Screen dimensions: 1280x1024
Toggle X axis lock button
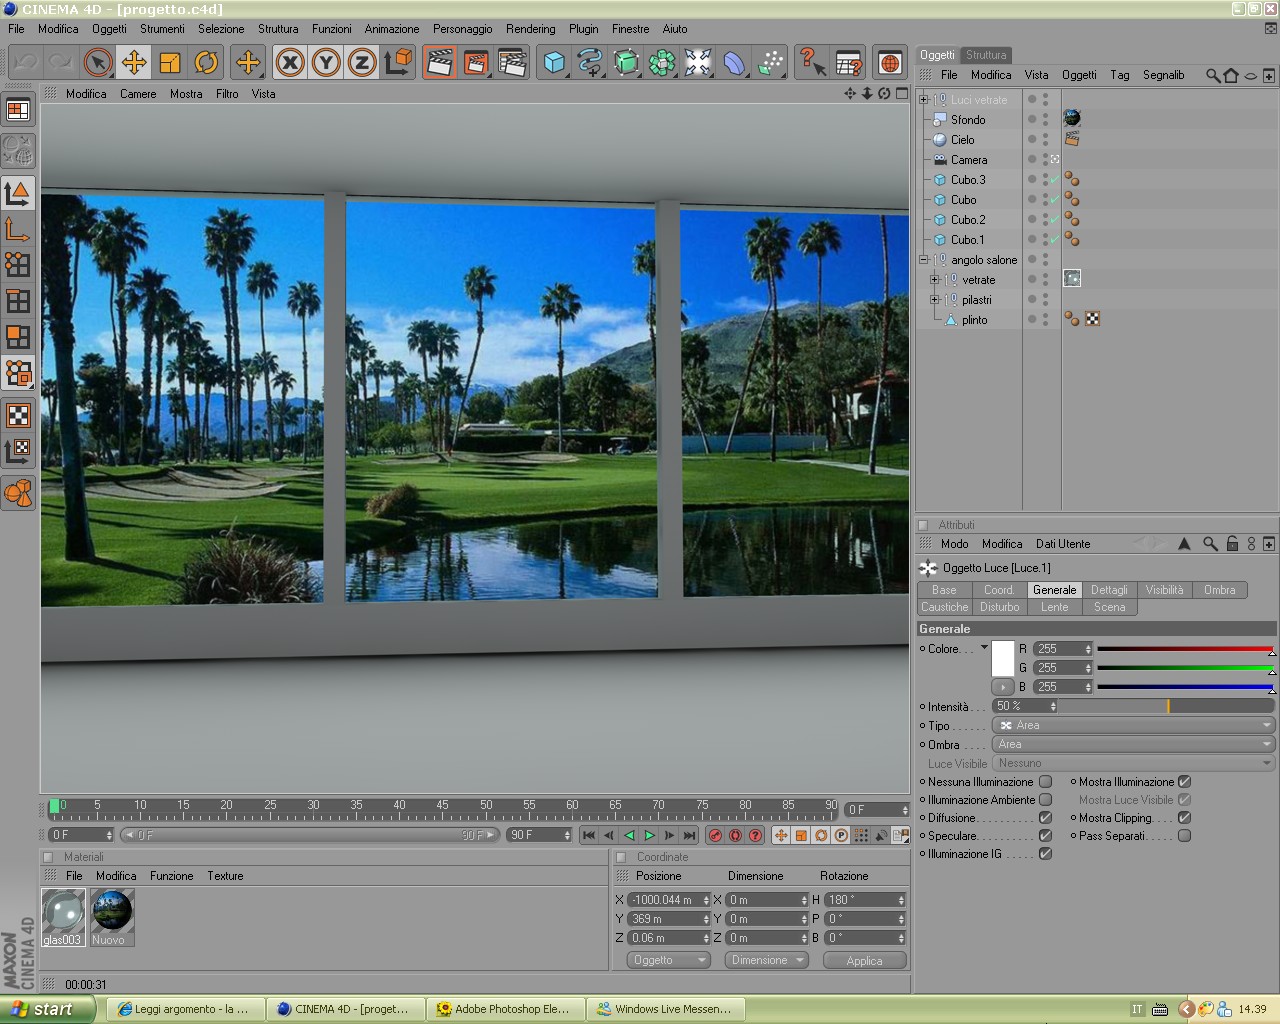pyautogui.click(x=290, y=63)
